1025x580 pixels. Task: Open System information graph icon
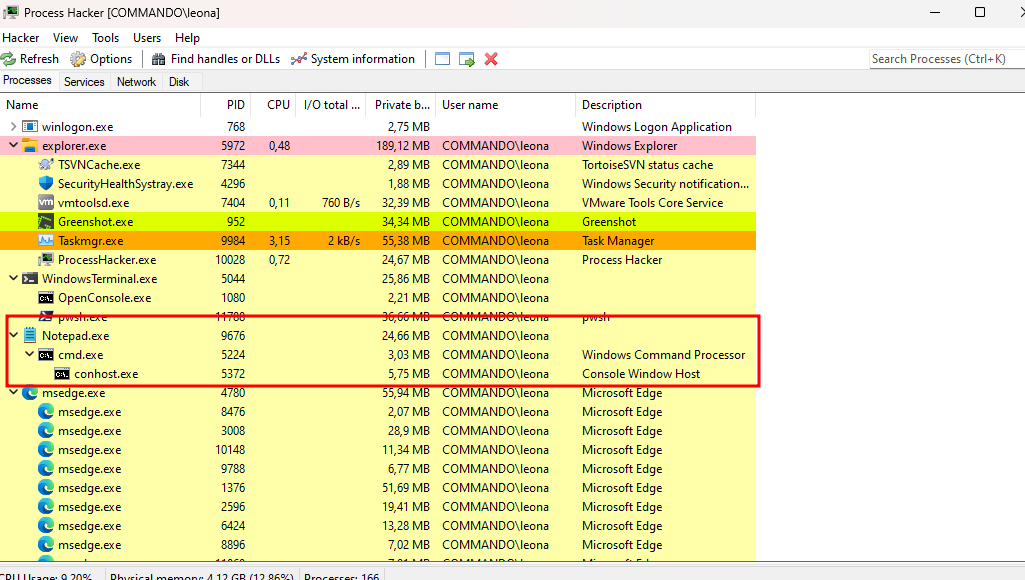[298, 59]
